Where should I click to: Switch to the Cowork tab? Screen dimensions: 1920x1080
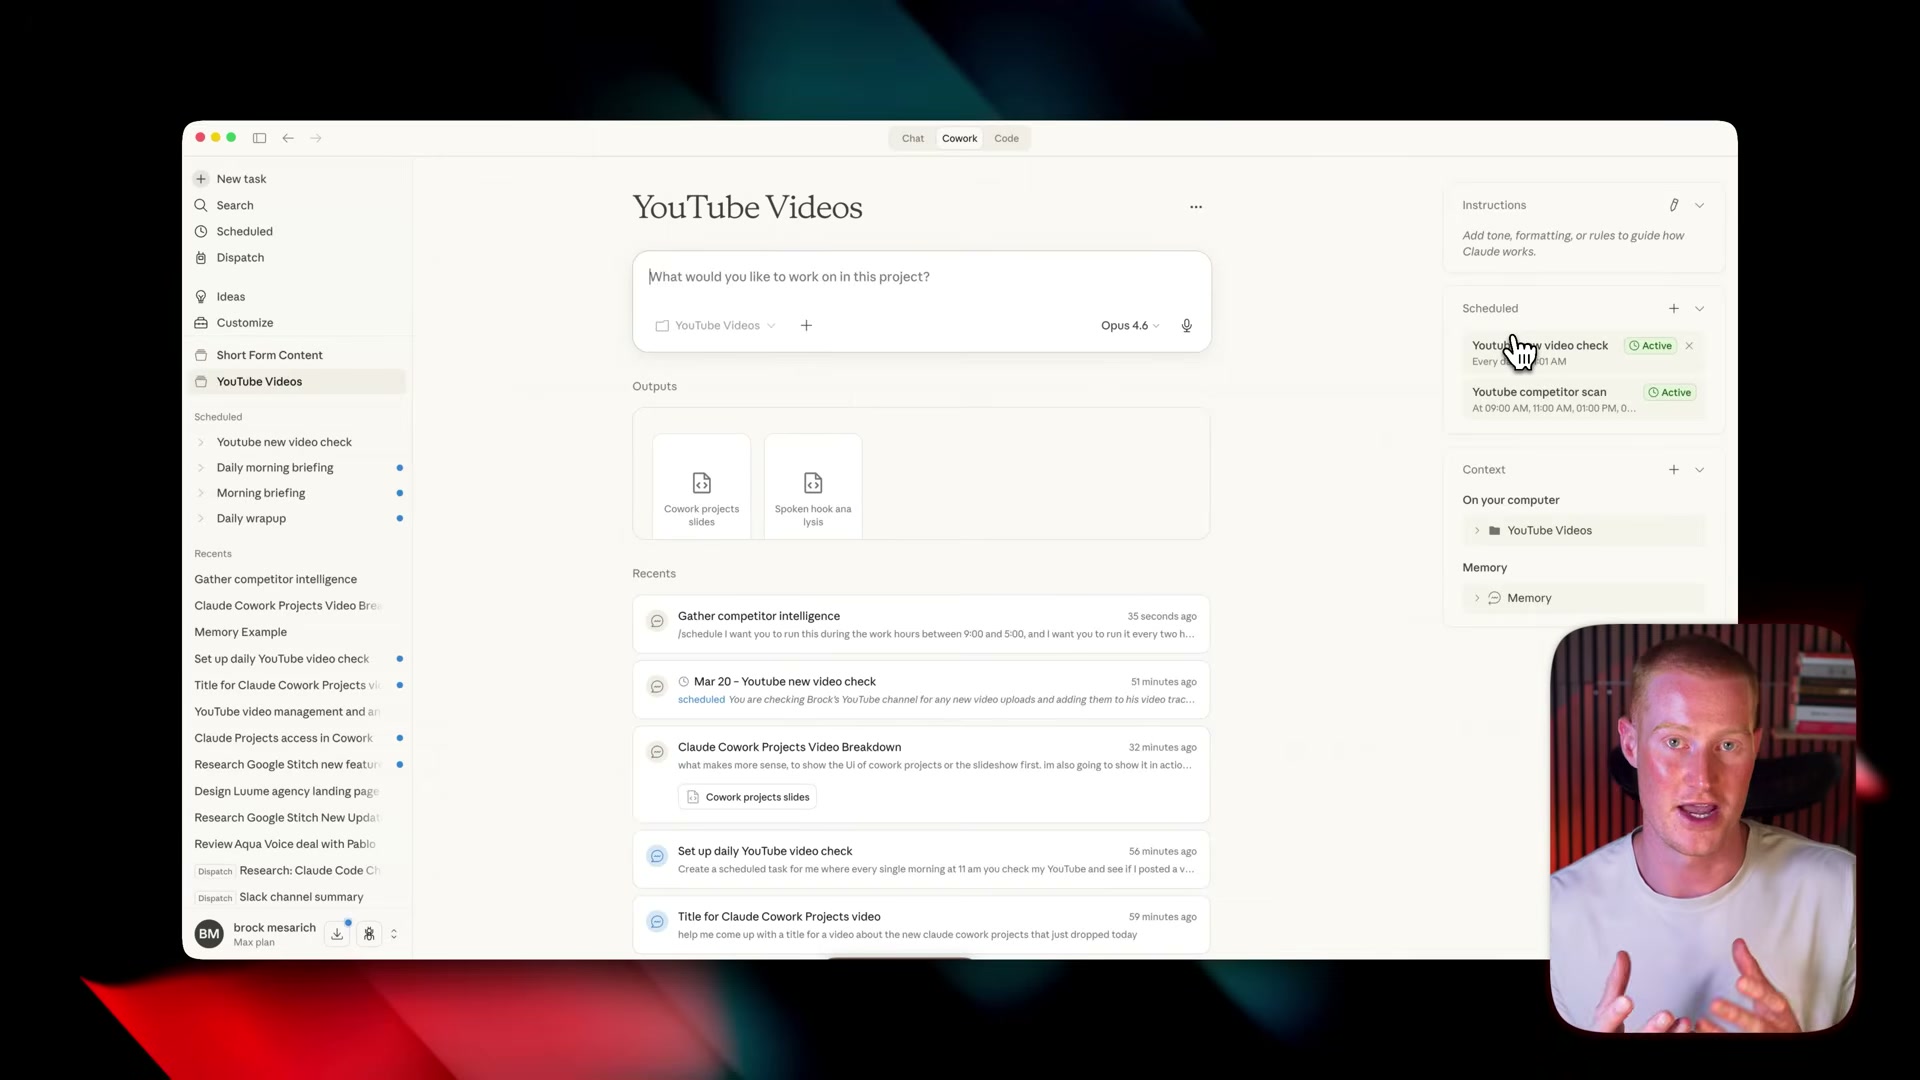(x=960, y=138)
